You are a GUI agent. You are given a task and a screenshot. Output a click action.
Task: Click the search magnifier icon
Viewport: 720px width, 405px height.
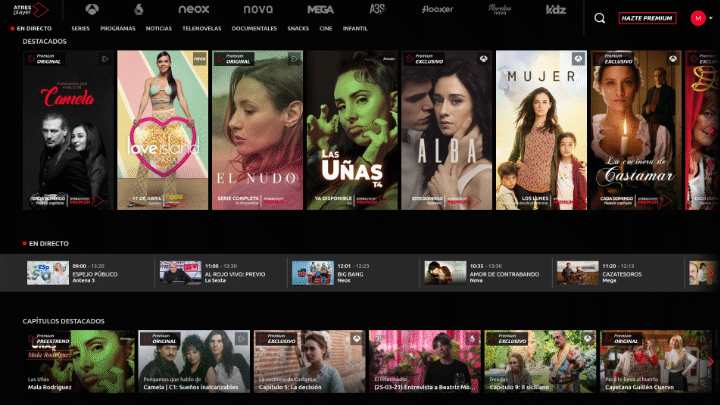point(600,18)
